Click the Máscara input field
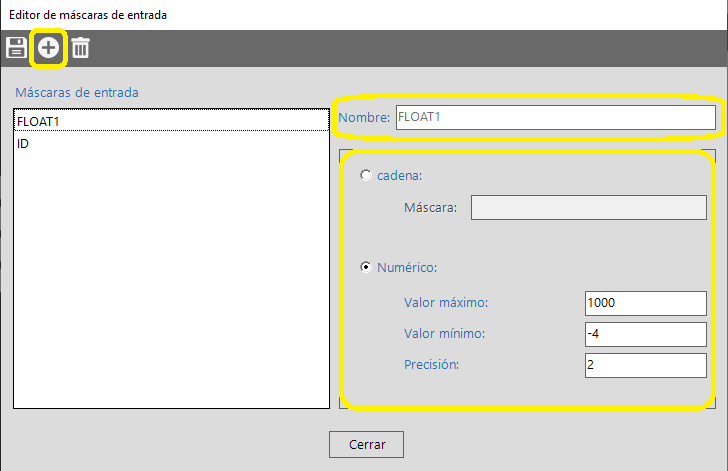The width and height of the screenshot is (728, 471). (589, 207)
